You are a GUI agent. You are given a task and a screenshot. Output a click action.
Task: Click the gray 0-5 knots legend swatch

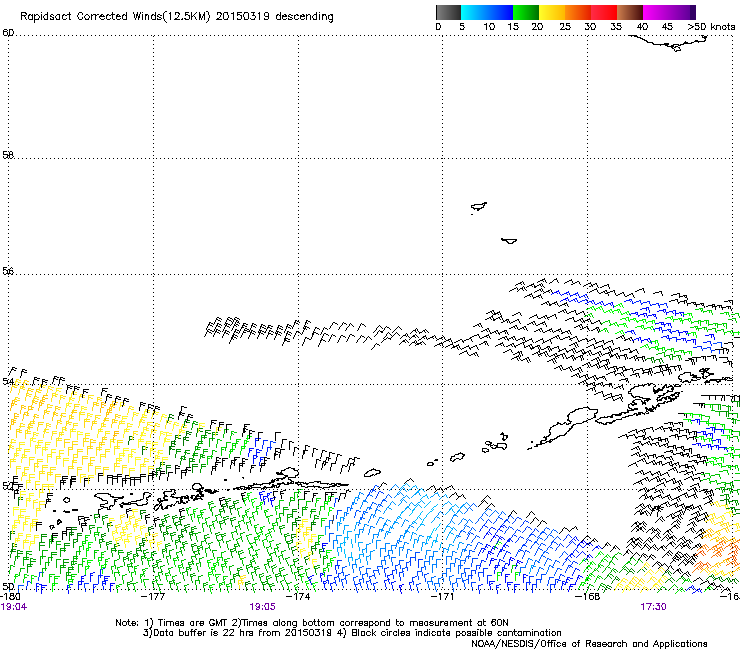(448, 12)
